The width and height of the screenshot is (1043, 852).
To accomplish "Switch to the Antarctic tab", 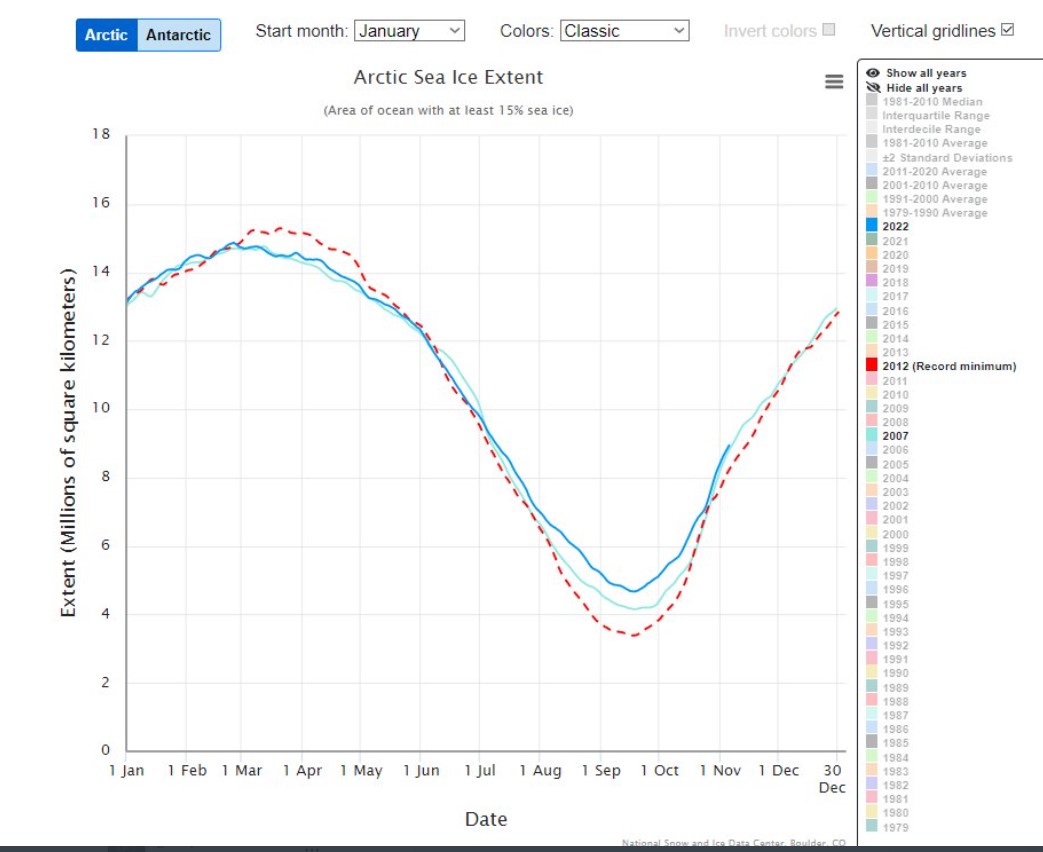I will tap(178, 35).
